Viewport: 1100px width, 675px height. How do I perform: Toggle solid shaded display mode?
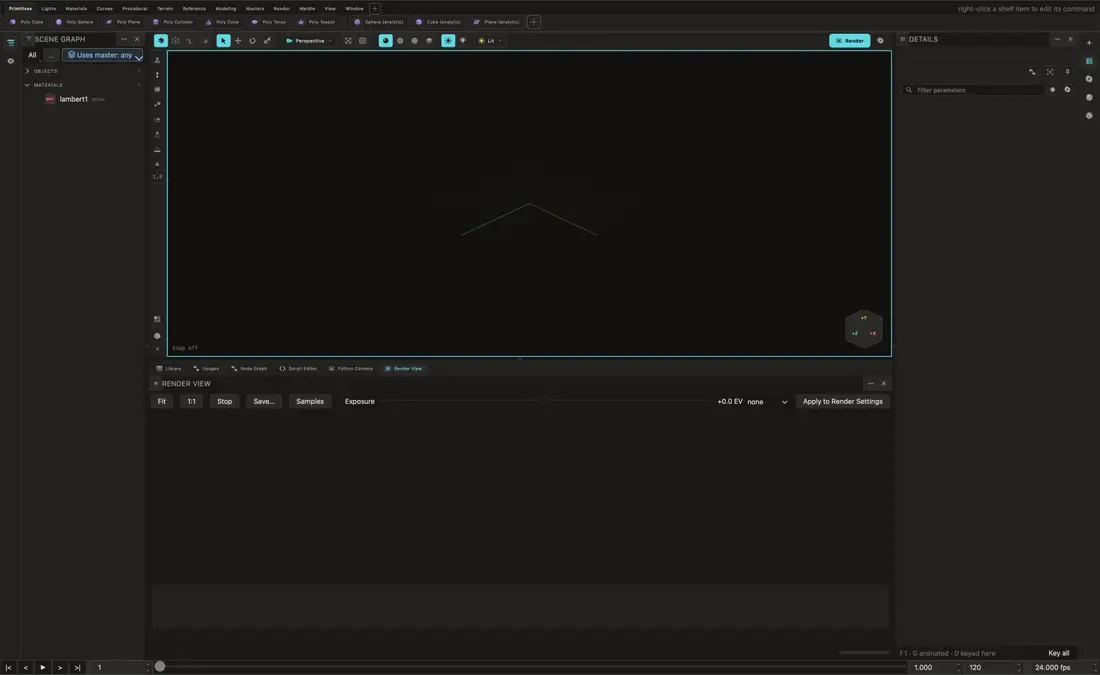click(385, 41)
